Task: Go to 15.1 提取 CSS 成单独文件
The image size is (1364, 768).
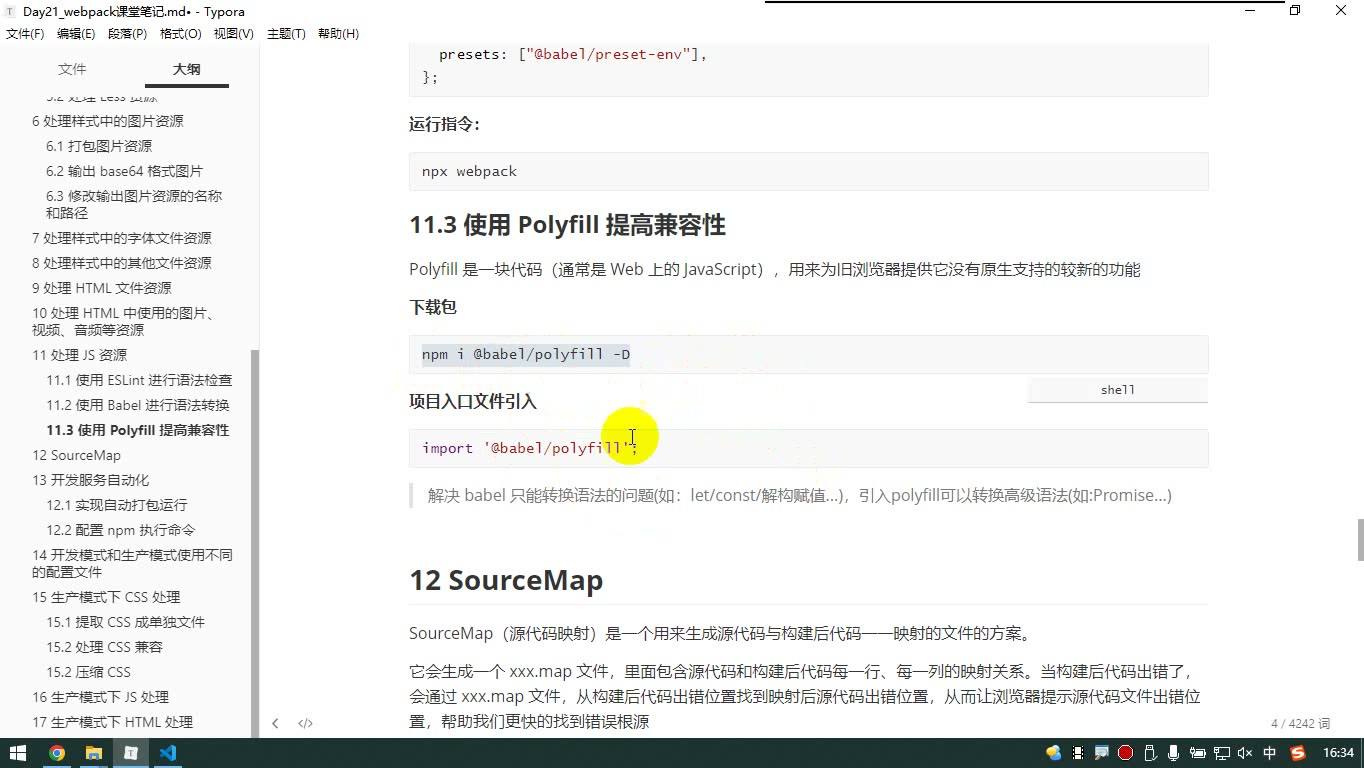Action: [x=125, y=622]
